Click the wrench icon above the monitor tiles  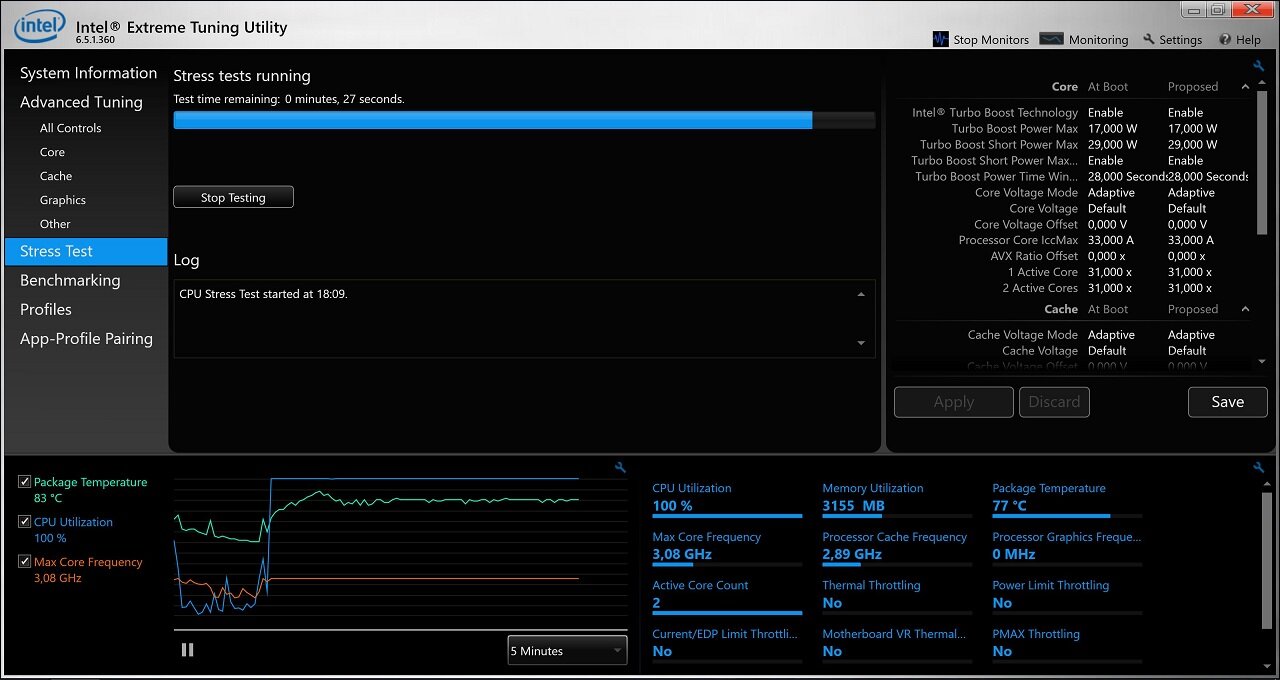click(x=1259, y=467)
